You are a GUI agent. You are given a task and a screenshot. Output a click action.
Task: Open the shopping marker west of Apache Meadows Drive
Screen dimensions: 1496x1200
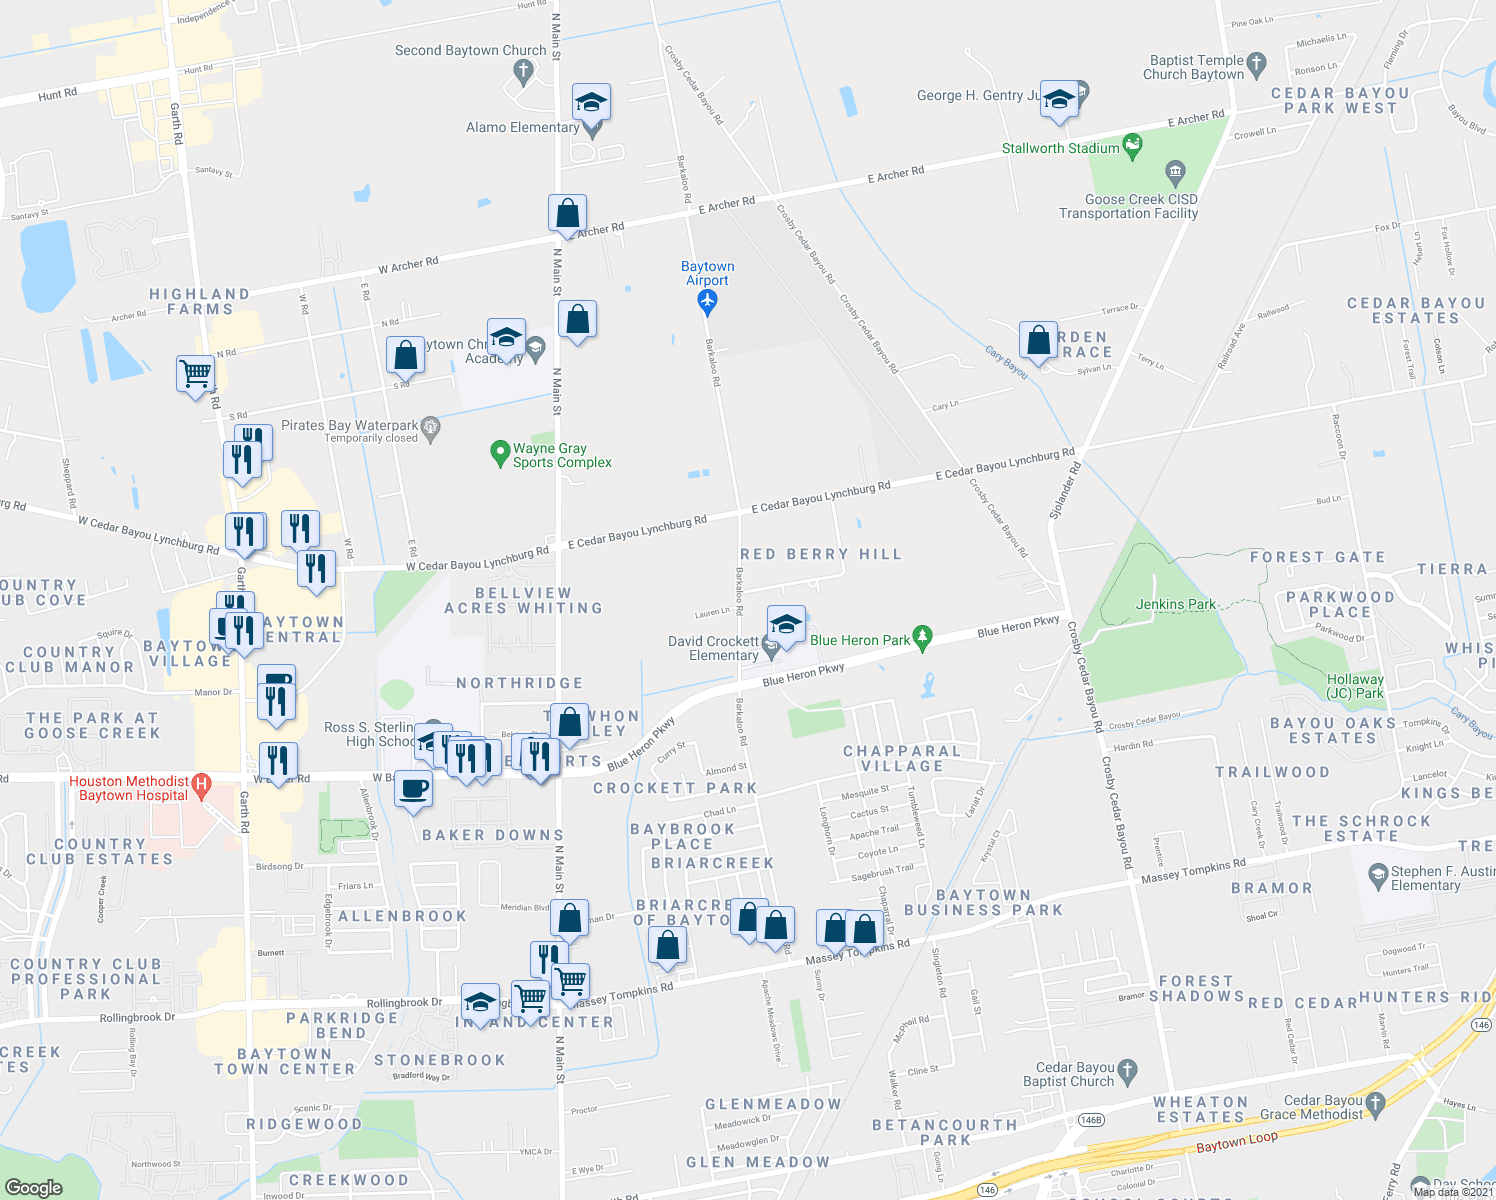(x=667, y=945)
